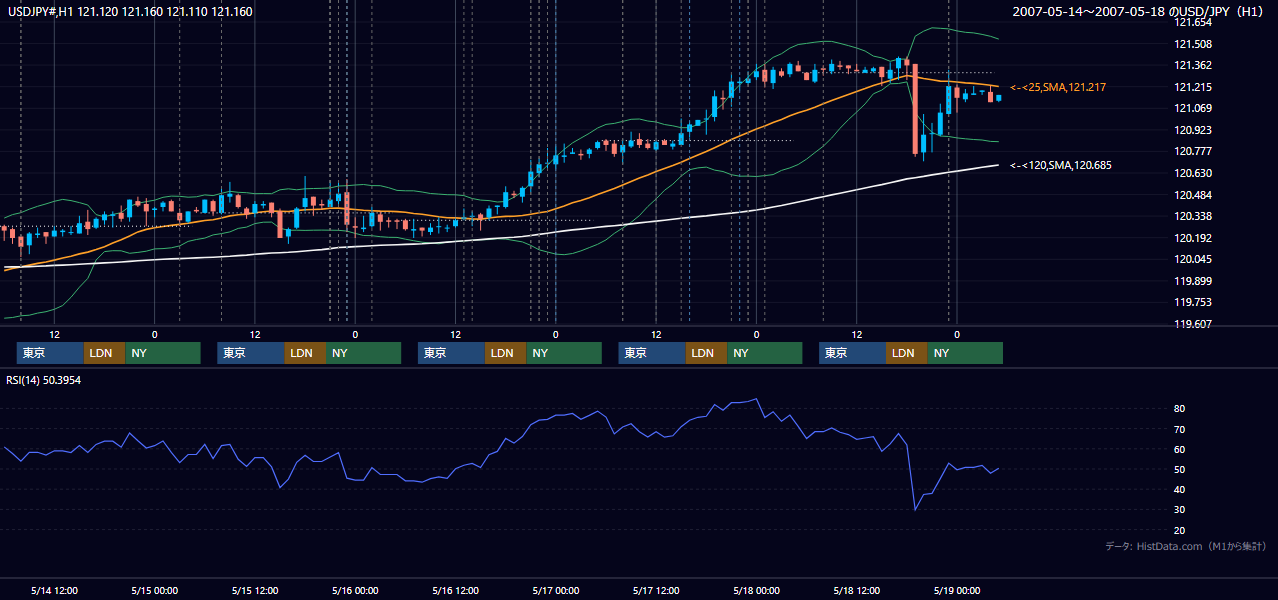This screenshot has height=600, width=1278.
Task: Click price axis value 120.484
Action: tap(1193, 194)
